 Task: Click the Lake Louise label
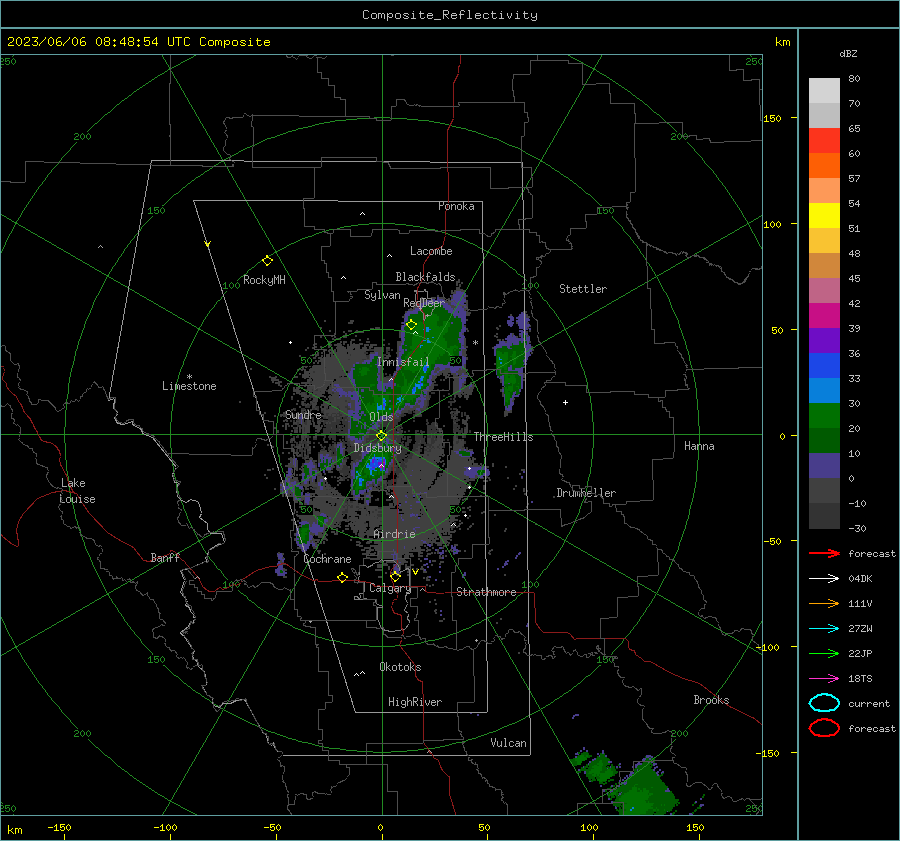77,491
